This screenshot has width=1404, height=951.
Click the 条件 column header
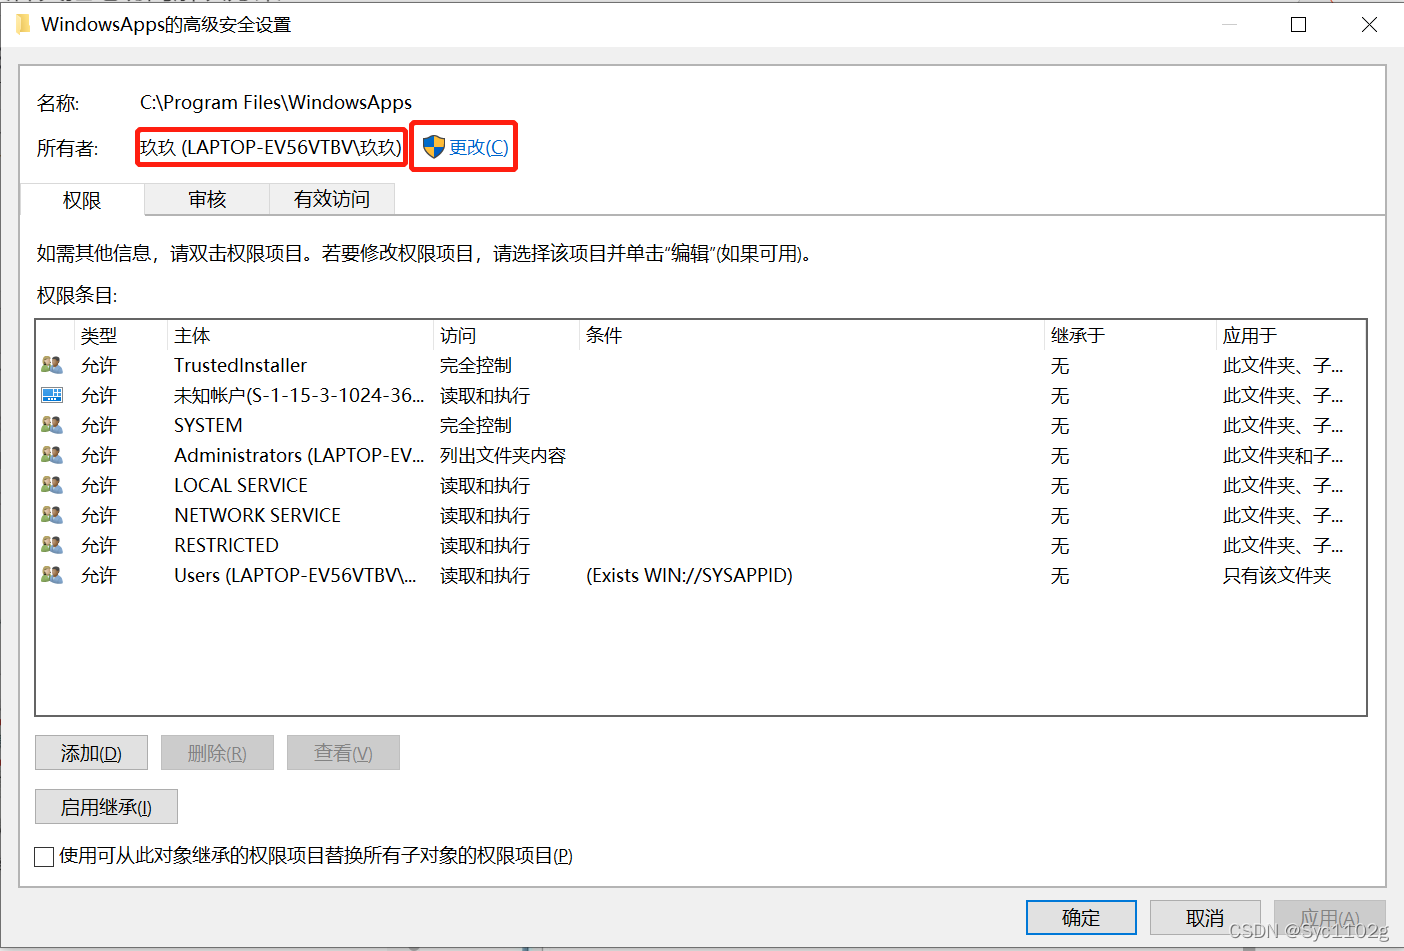pyautogui.click(x=812, y=335)
